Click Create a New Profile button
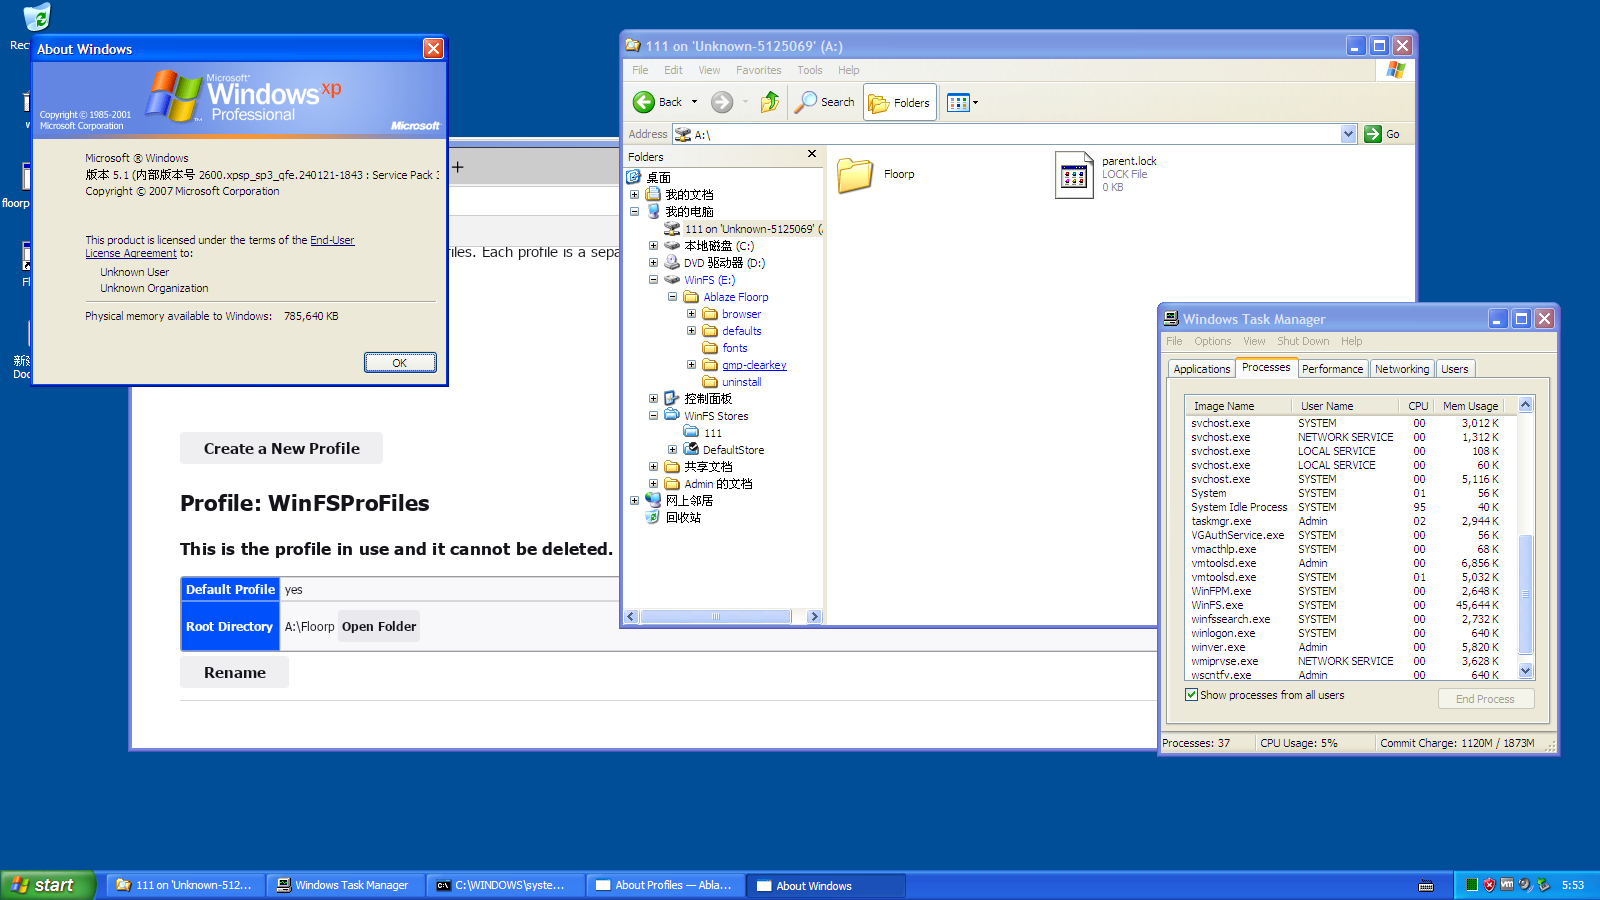The width and height of the screenshot is (1600, 900). coord(281,448)
